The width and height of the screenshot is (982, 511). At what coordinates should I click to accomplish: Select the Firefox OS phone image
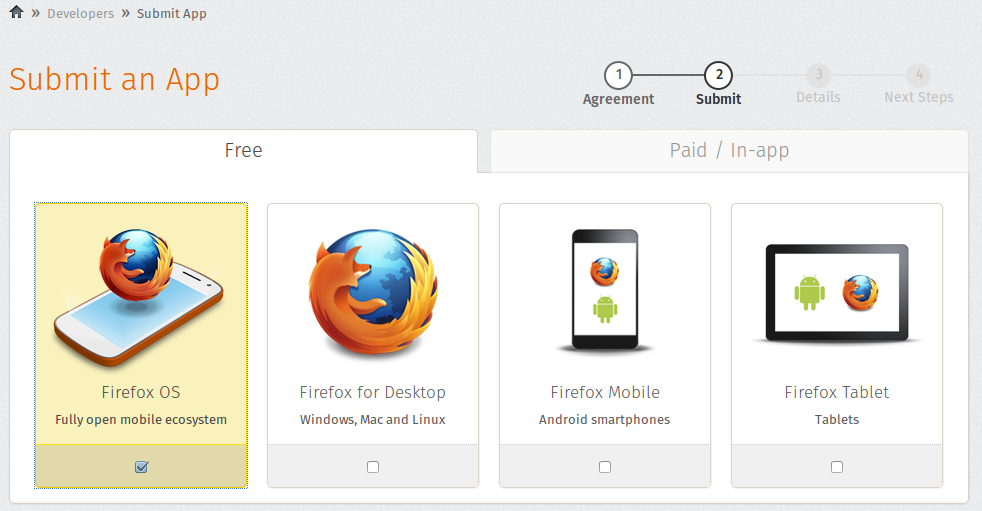139,297
